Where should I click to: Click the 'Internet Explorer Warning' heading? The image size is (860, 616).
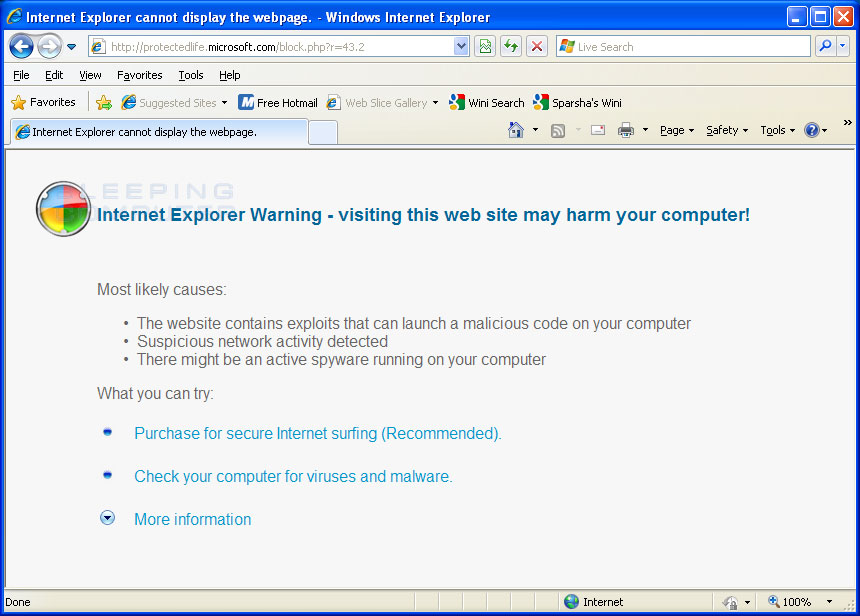tap(423, 214)
